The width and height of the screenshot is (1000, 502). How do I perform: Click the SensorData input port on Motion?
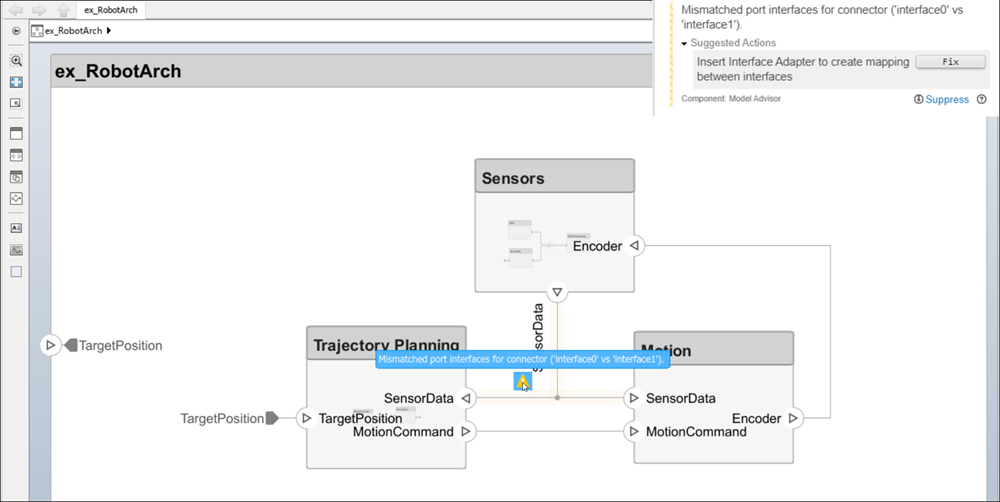click(633, 398)
